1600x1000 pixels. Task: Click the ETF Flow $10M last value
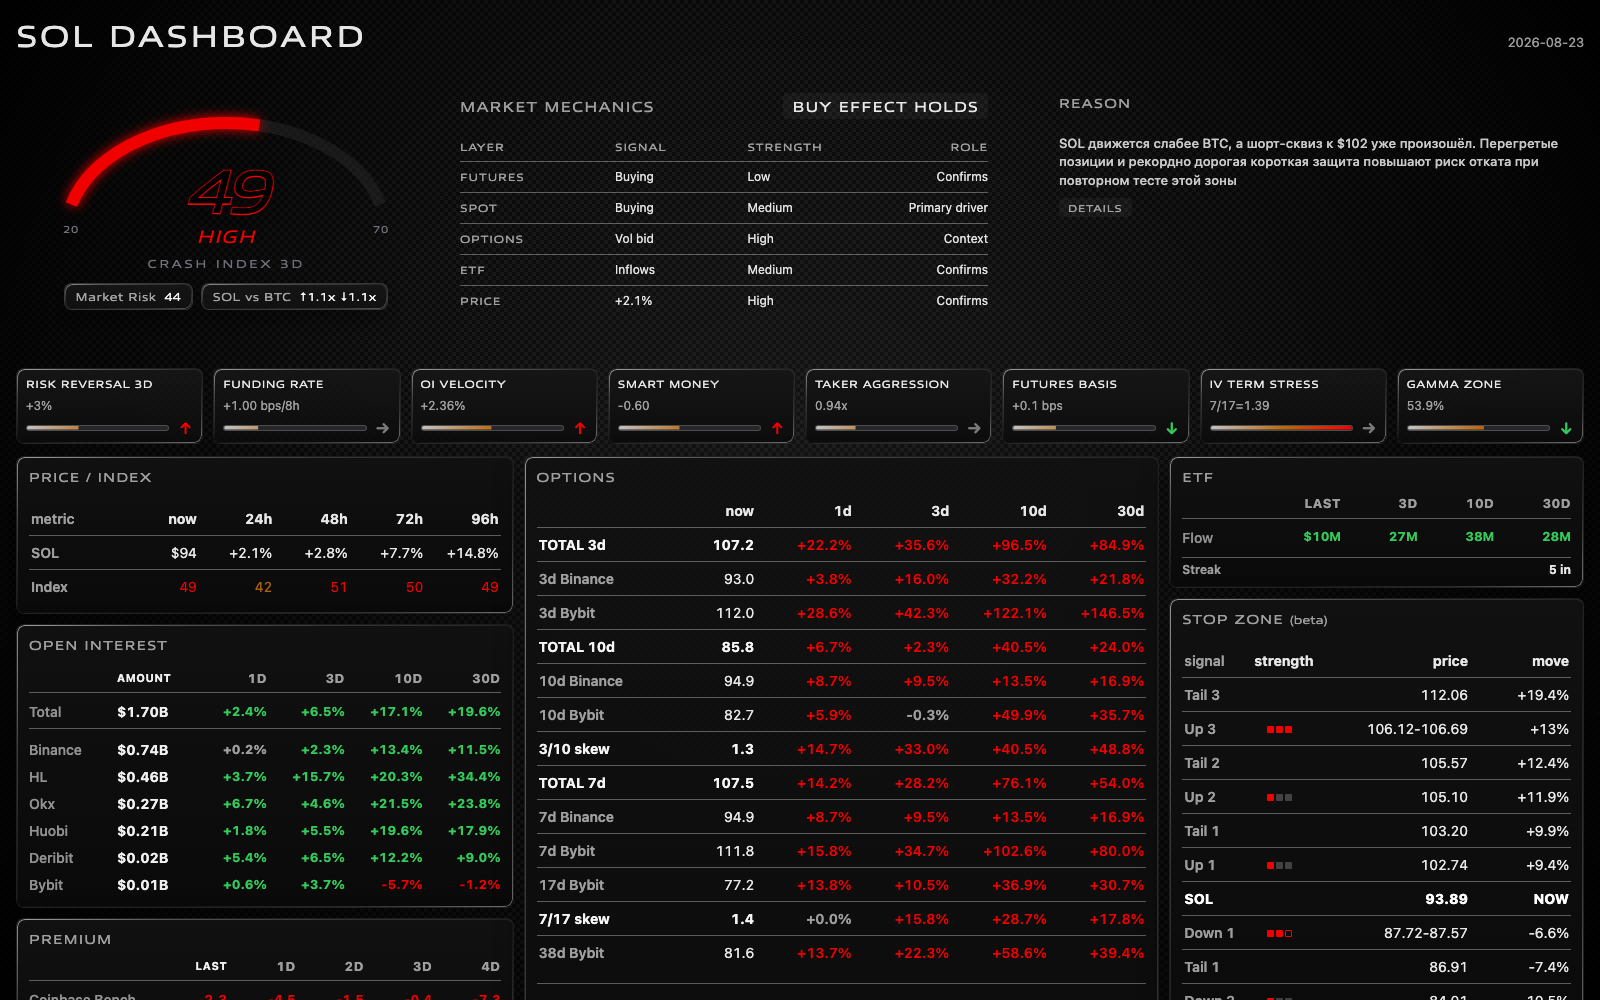[1322, 537]
